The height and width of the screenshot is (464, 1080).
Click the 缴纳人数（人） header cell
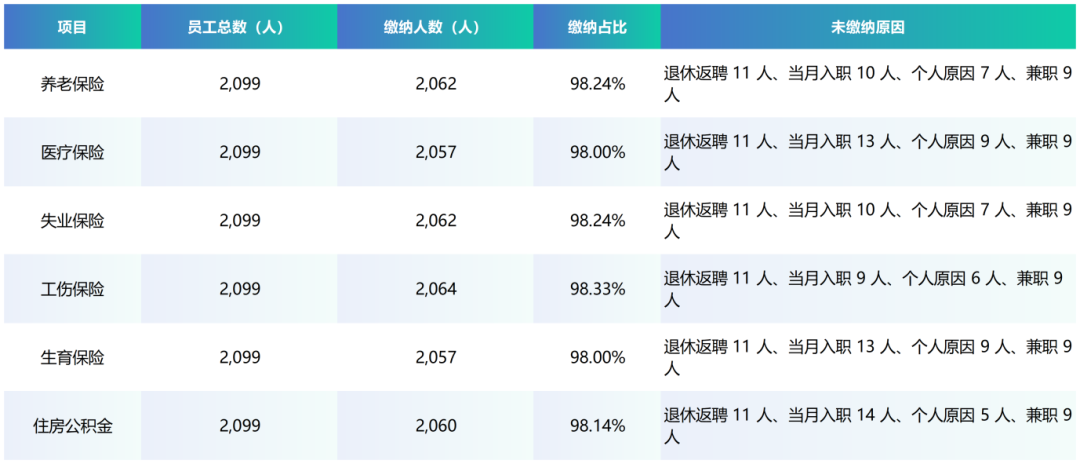click(x=435, y=27)
